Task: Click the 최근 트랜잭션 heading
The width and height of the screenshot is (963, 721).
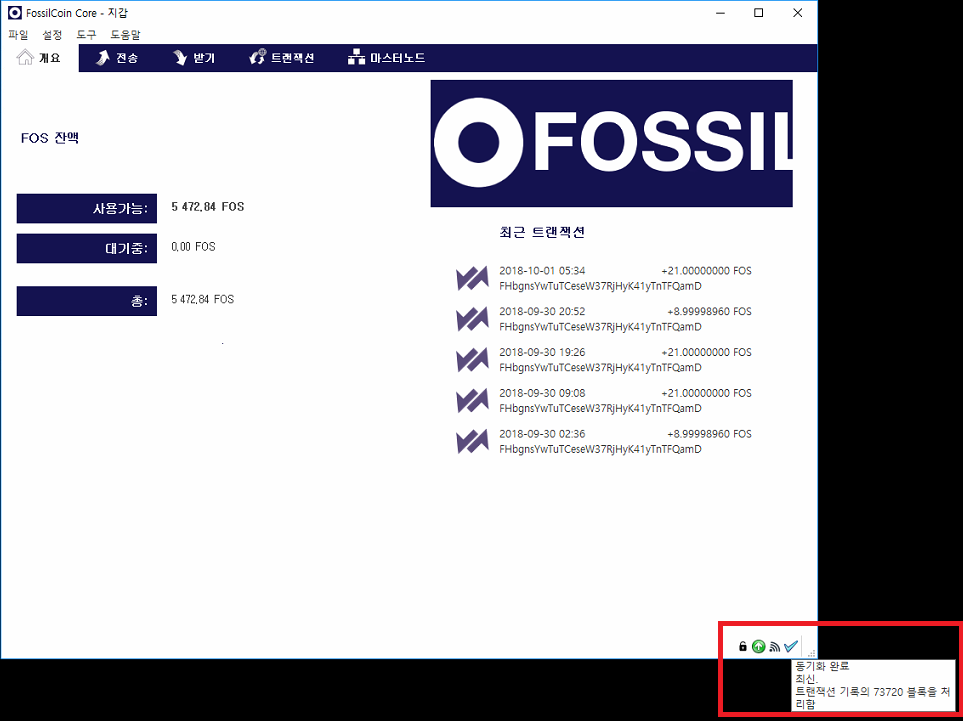Action: [x=542, y=232]
